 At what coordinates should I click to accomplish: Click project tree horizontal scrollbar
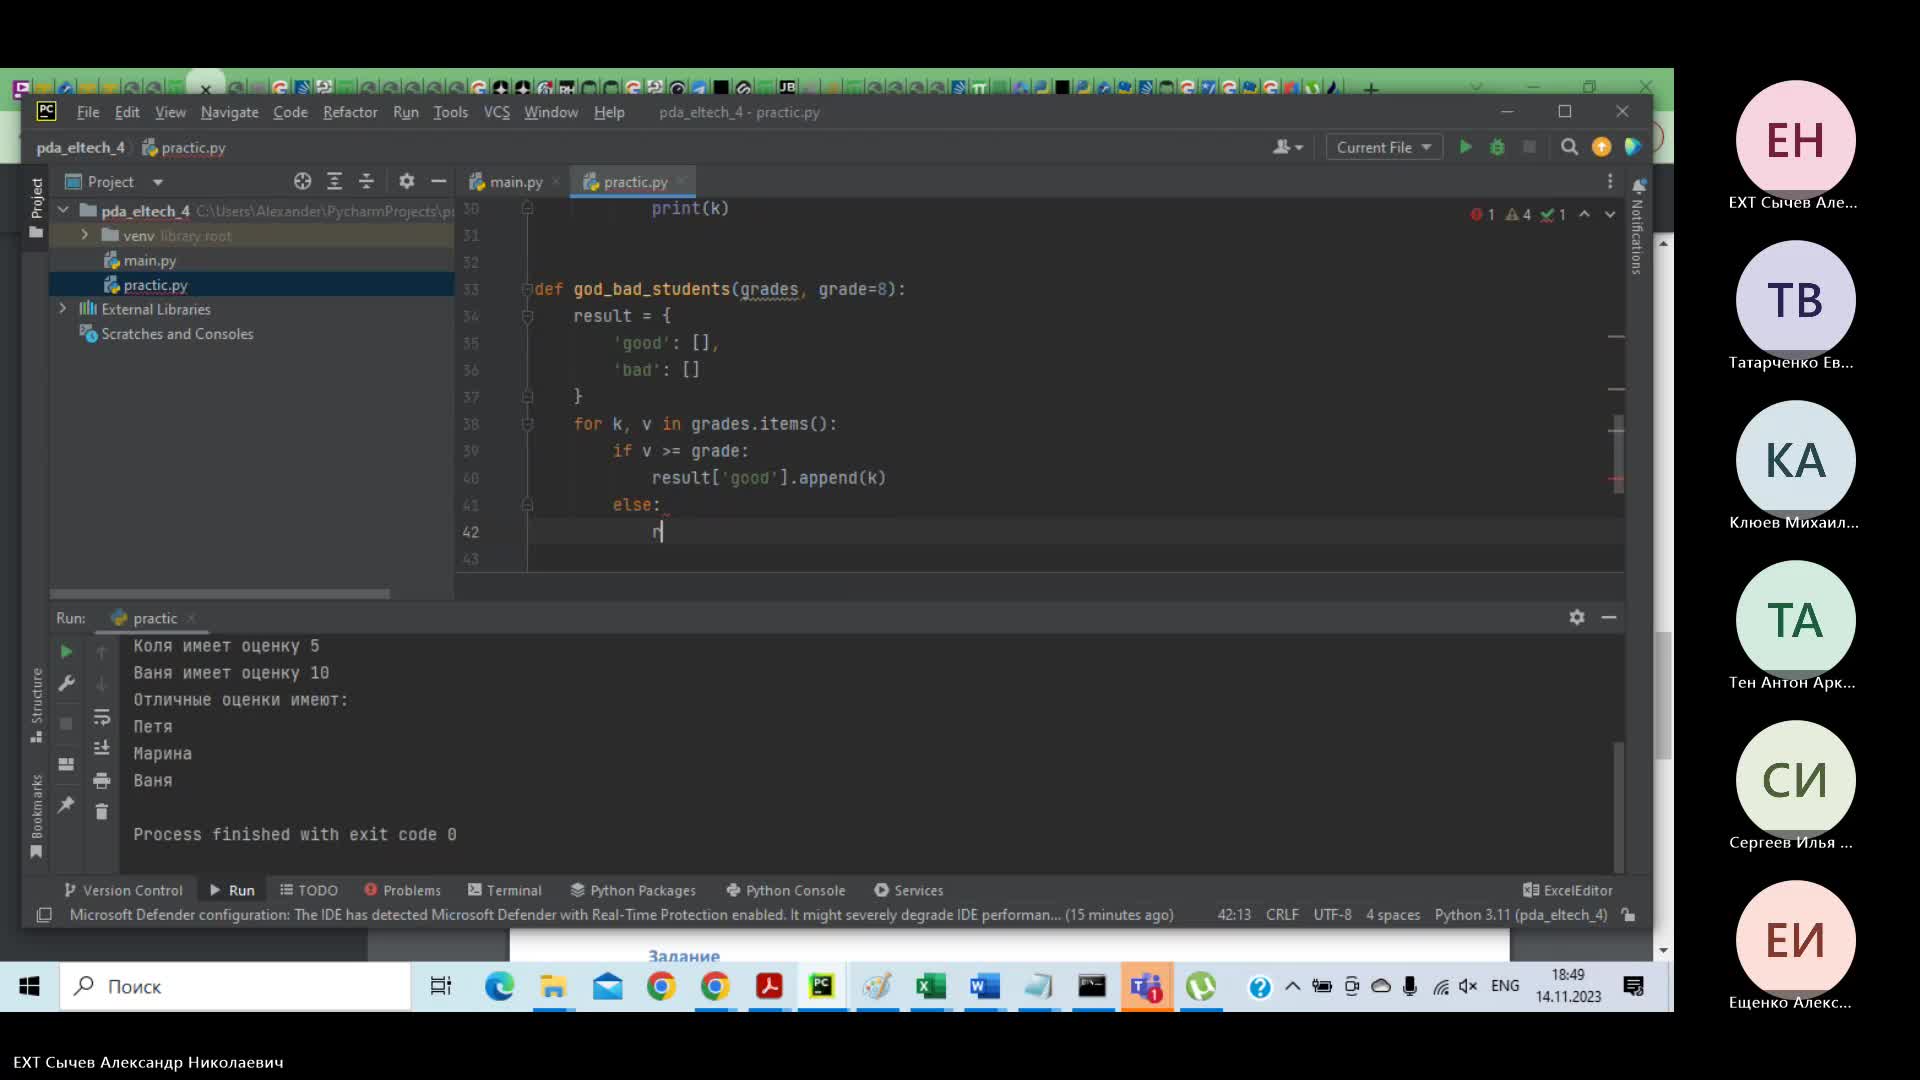click(220, 594)
